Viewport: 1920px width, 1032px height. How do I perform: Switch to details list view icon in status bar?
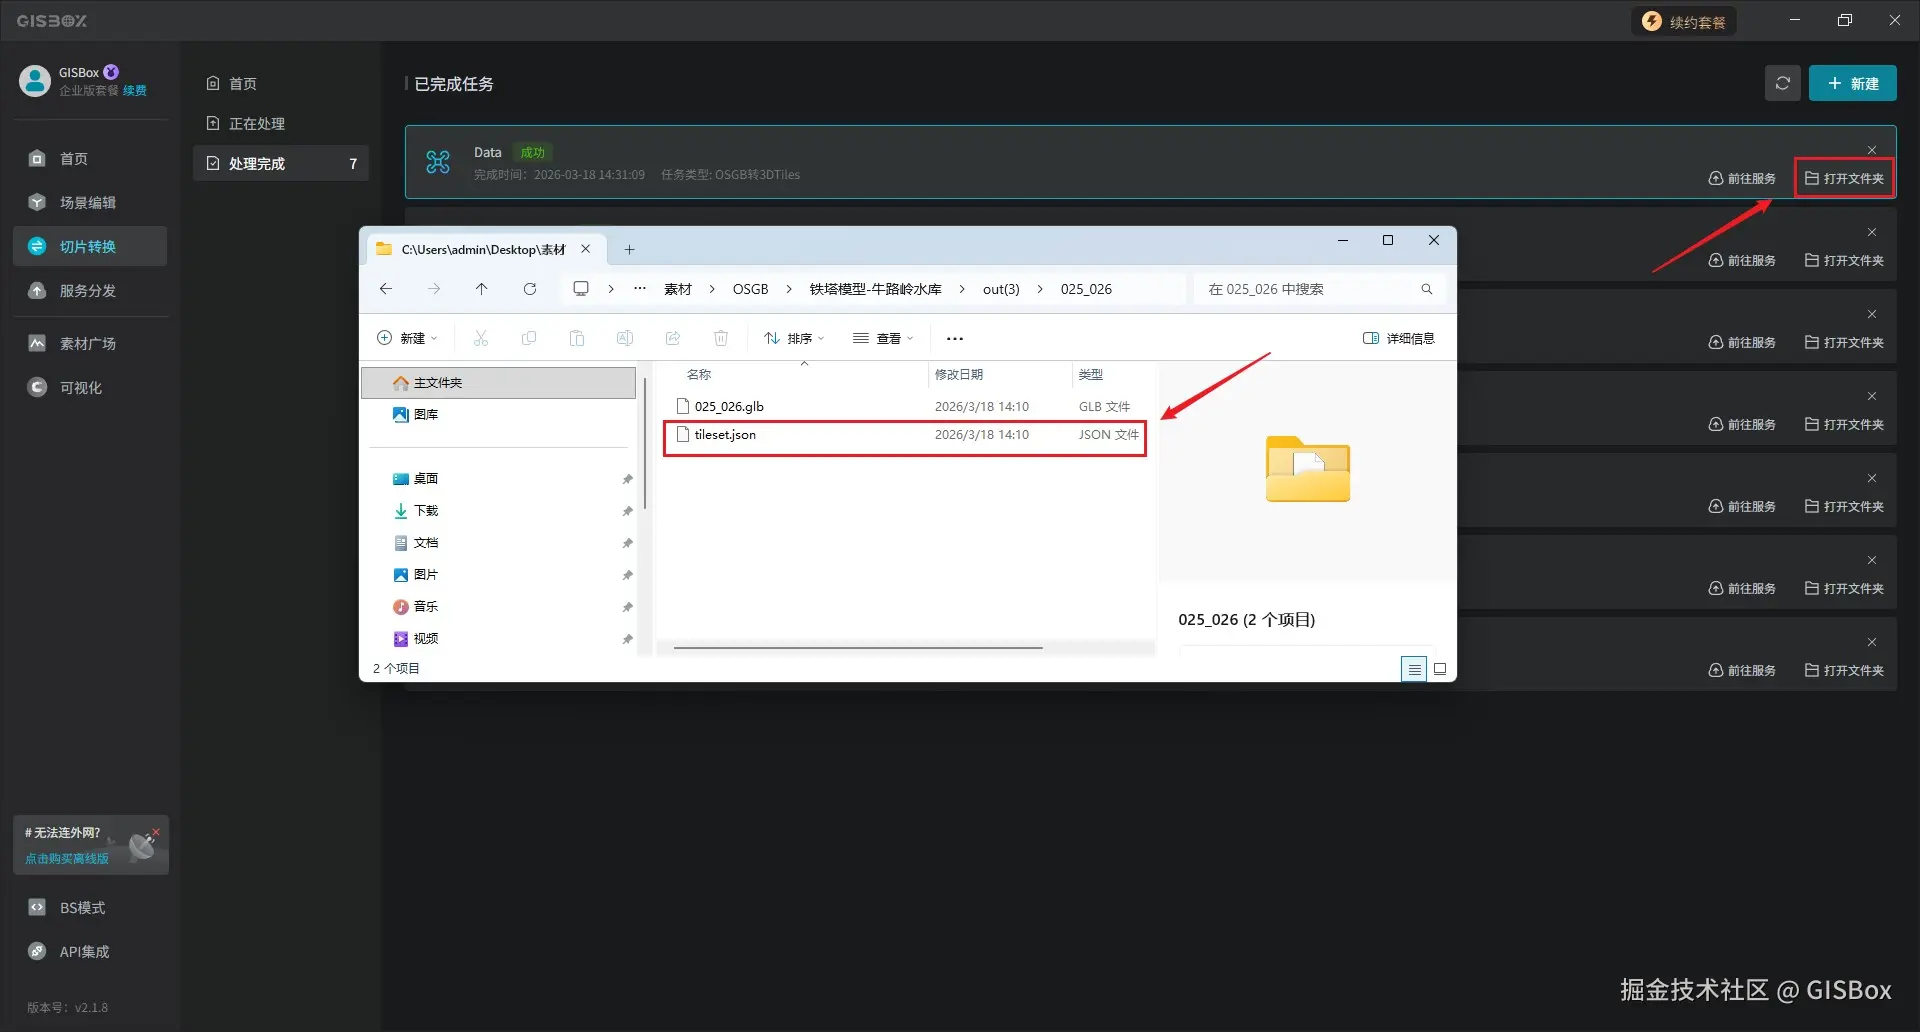click(x=1413, y=669)
